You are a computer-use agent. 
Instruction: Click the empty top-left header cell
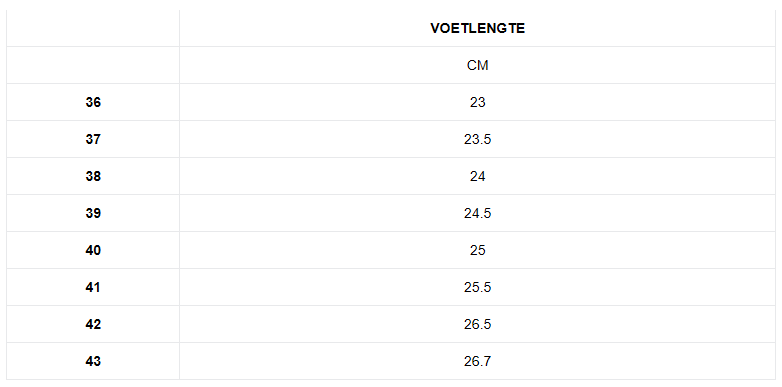click(93, 28)
